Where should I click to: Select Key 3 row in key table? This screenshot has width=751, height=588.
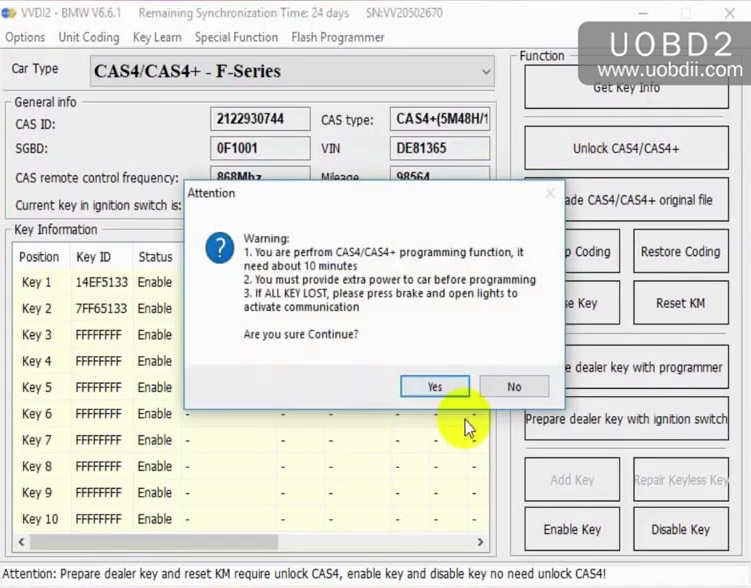coord(98,335)
